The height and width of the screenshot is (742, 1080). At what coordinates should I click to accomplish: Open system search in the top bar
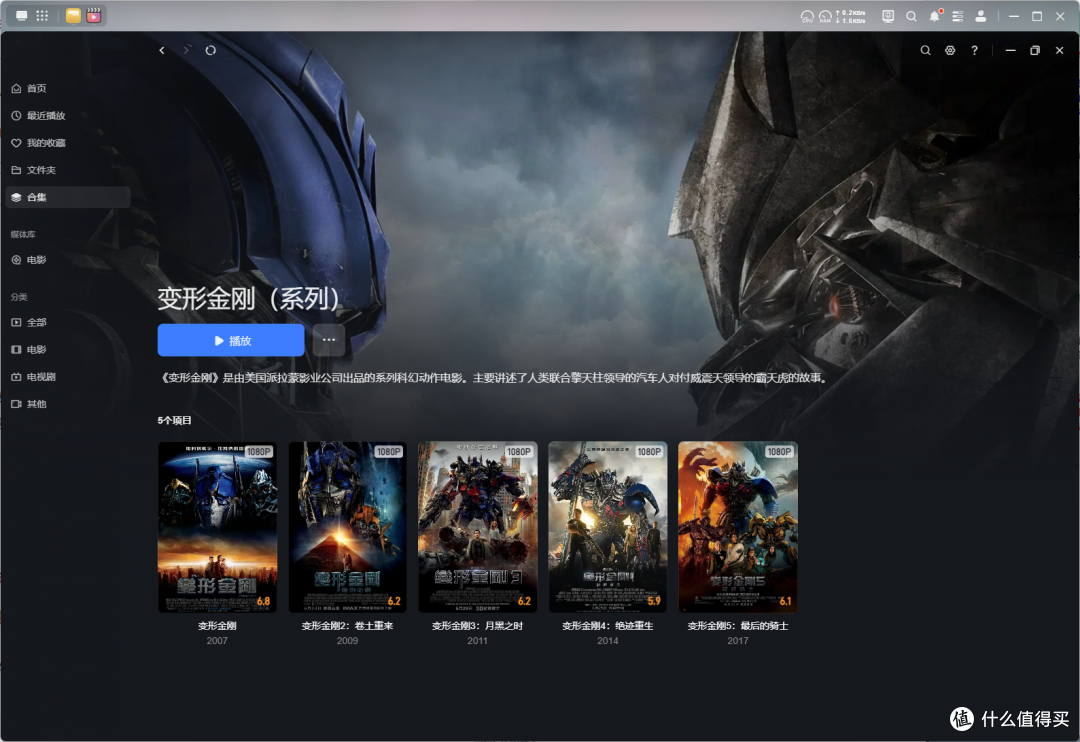(x=911, y=17)
